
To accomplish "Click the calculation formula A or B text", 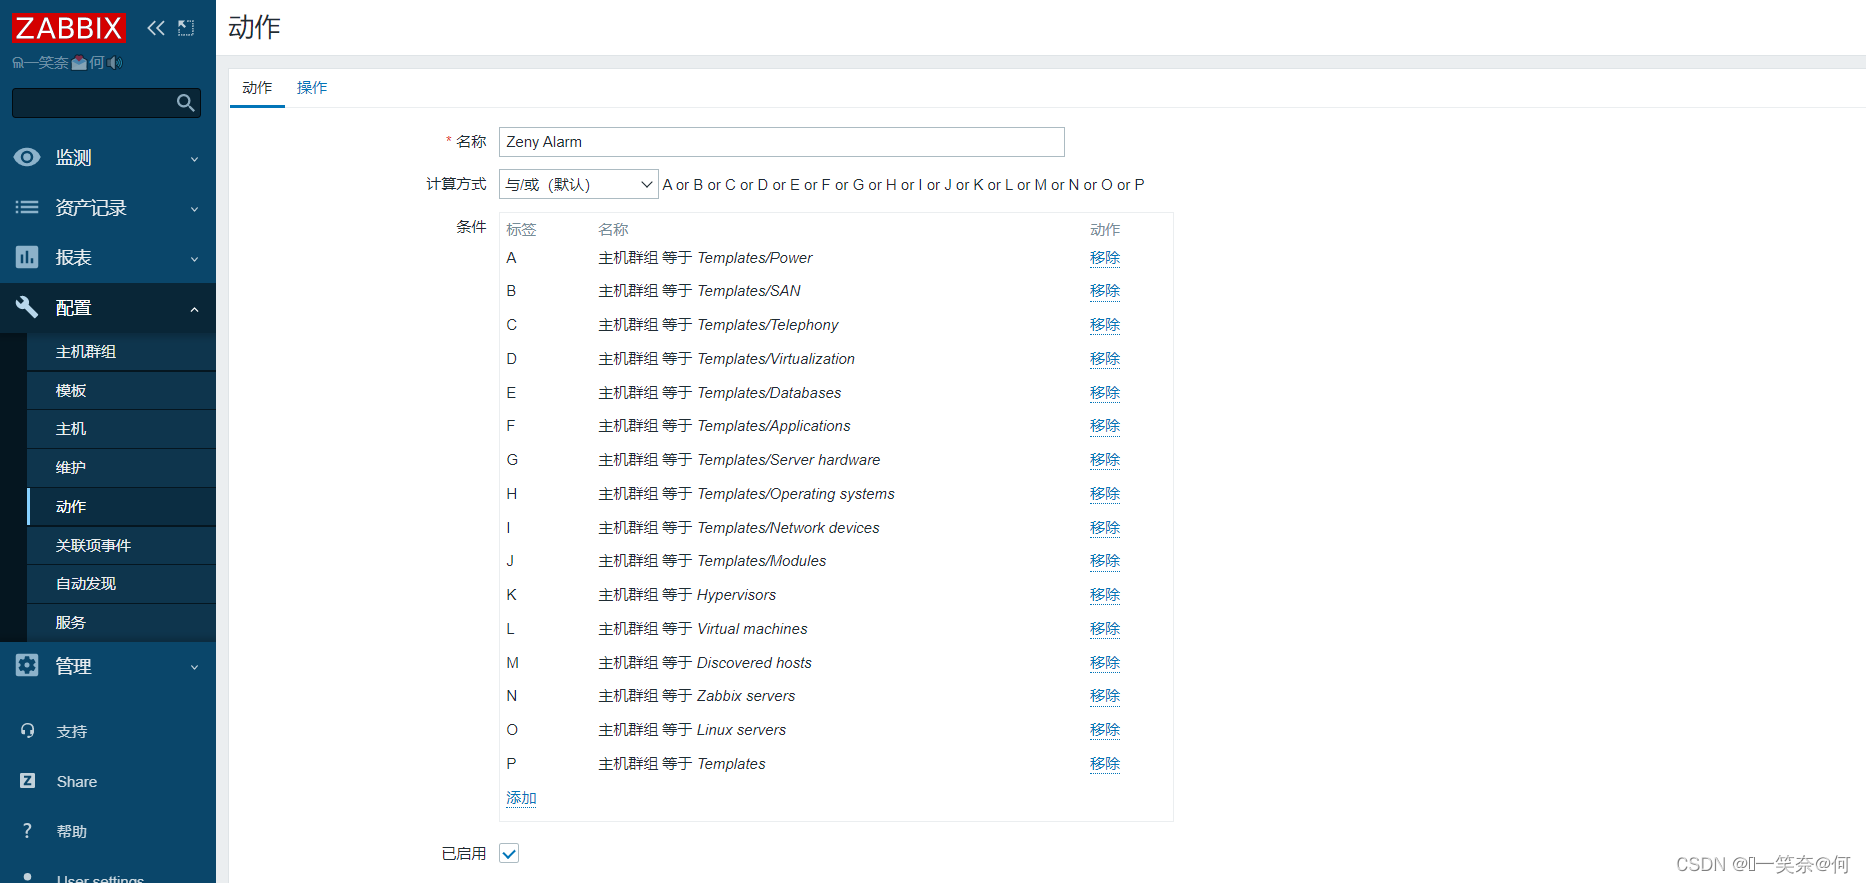I will 903,185.
